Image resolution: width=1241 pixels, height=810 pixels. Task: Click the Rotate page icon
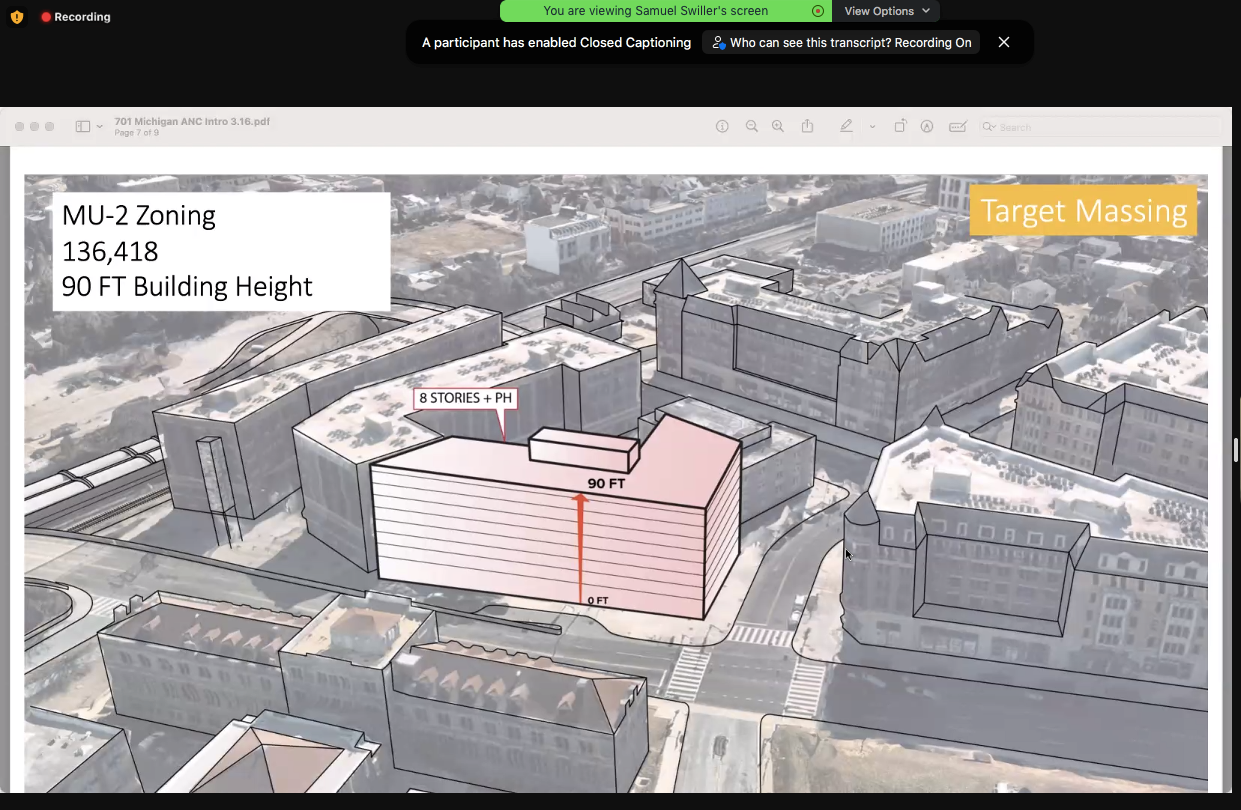coord(900,127)
